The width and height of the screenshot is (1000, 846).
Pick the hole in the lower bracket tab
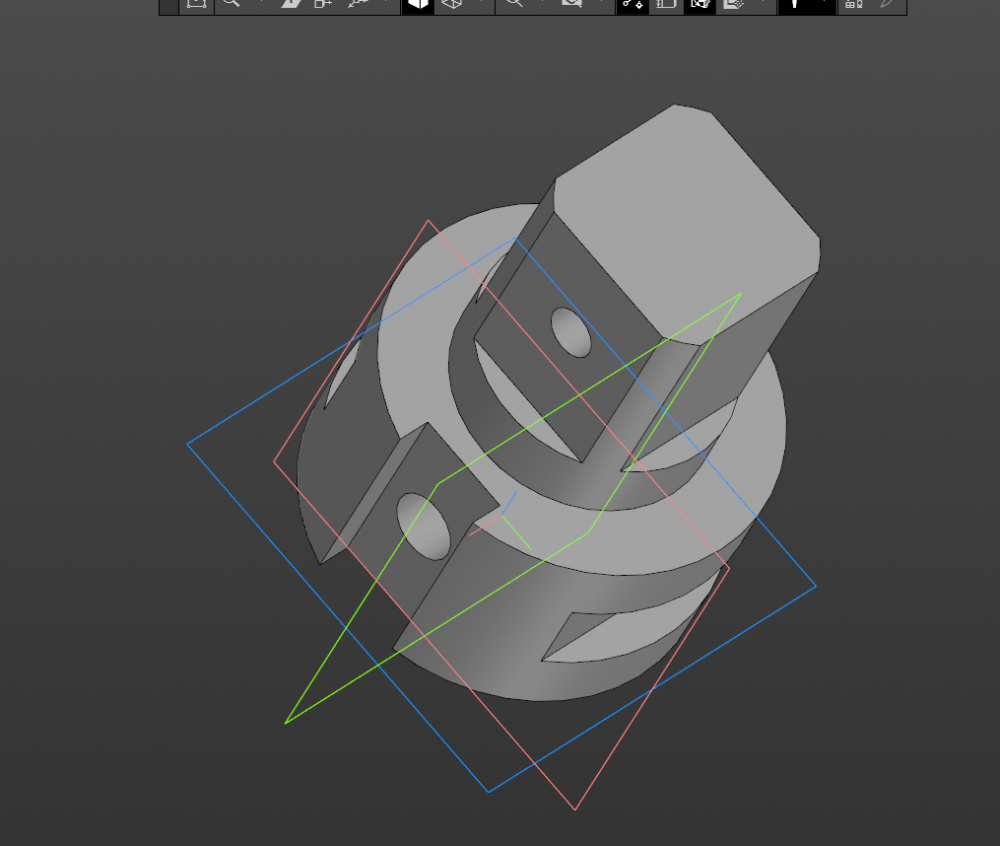[423, 527]
